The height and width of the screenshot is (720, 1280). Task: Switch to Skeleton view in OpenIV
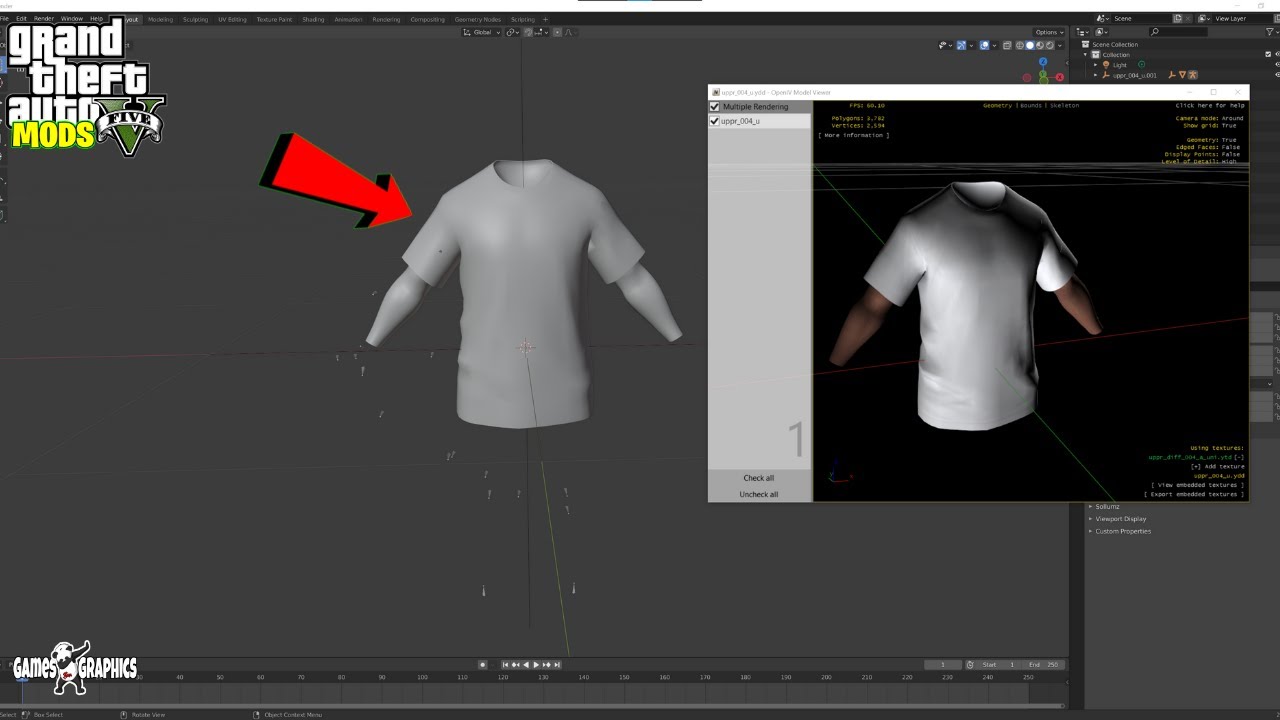[x=1063, y=105]
